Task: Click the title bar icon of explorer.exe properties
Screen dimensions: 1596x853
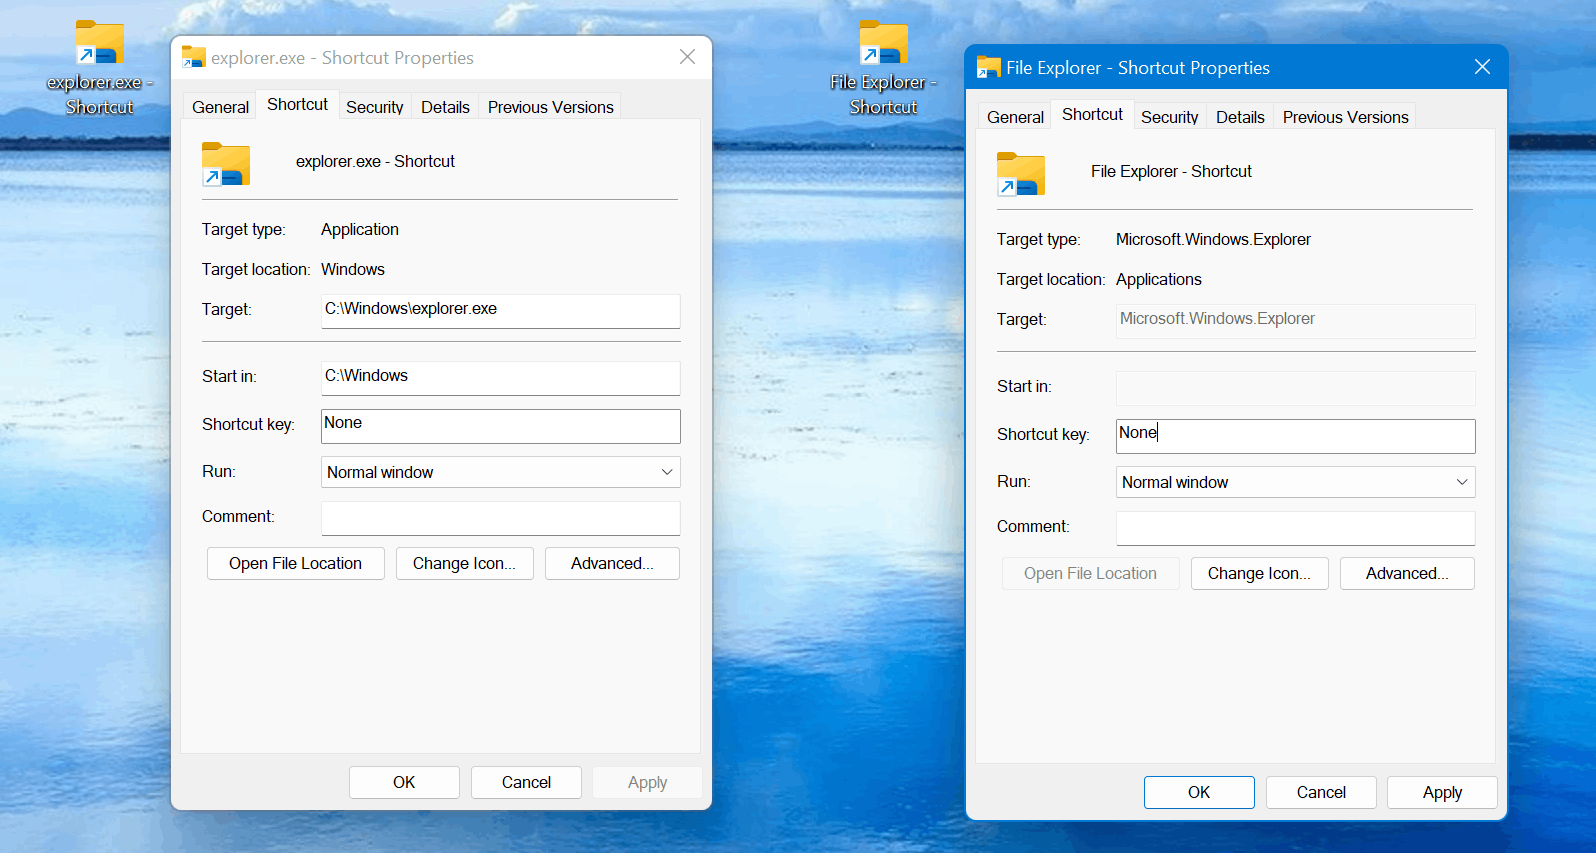Action: 194,58
